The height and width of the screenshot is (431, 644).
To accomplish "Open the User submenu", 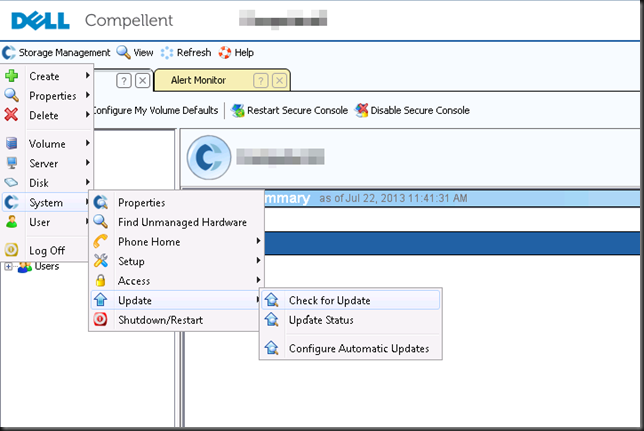I will (46, 222).
